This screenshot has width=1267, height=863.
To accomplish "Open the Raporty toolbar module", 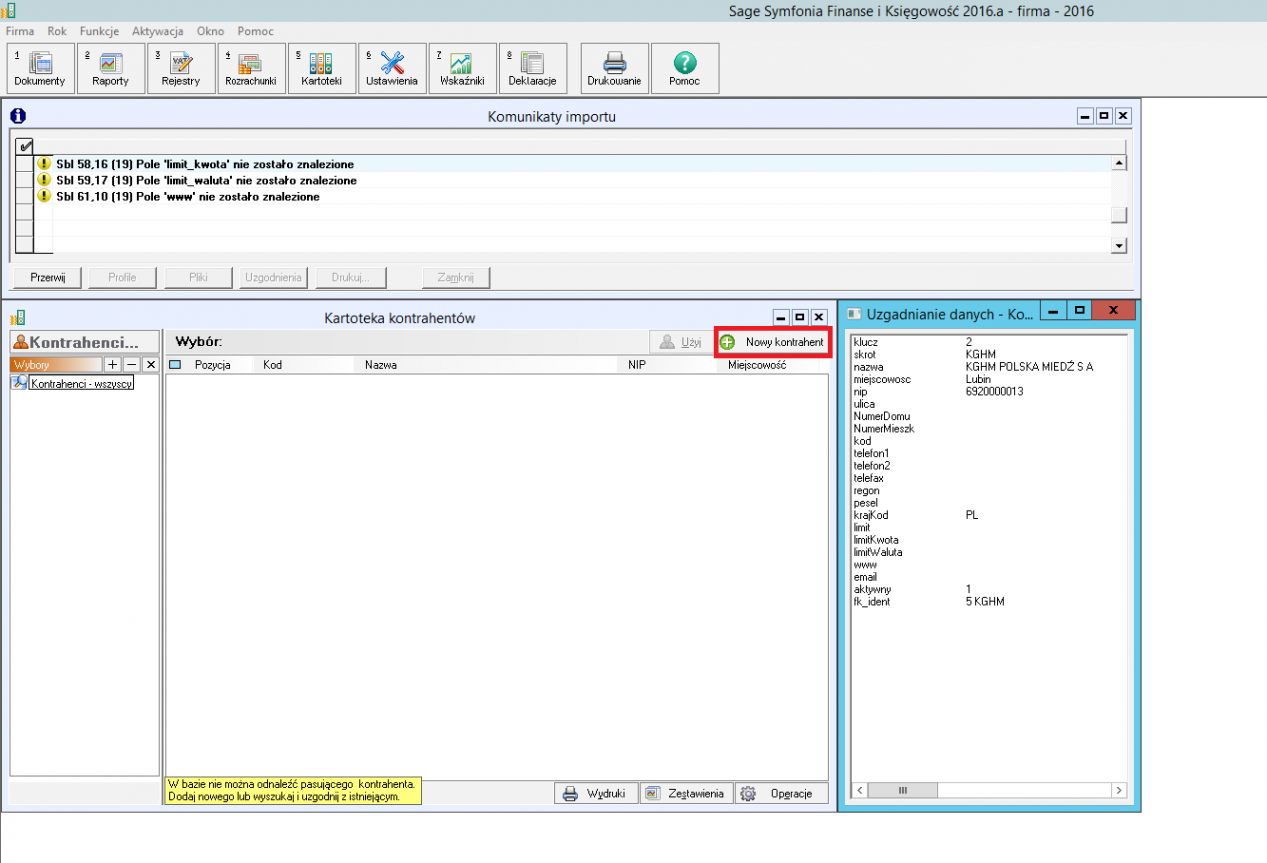I will [111, 68].
